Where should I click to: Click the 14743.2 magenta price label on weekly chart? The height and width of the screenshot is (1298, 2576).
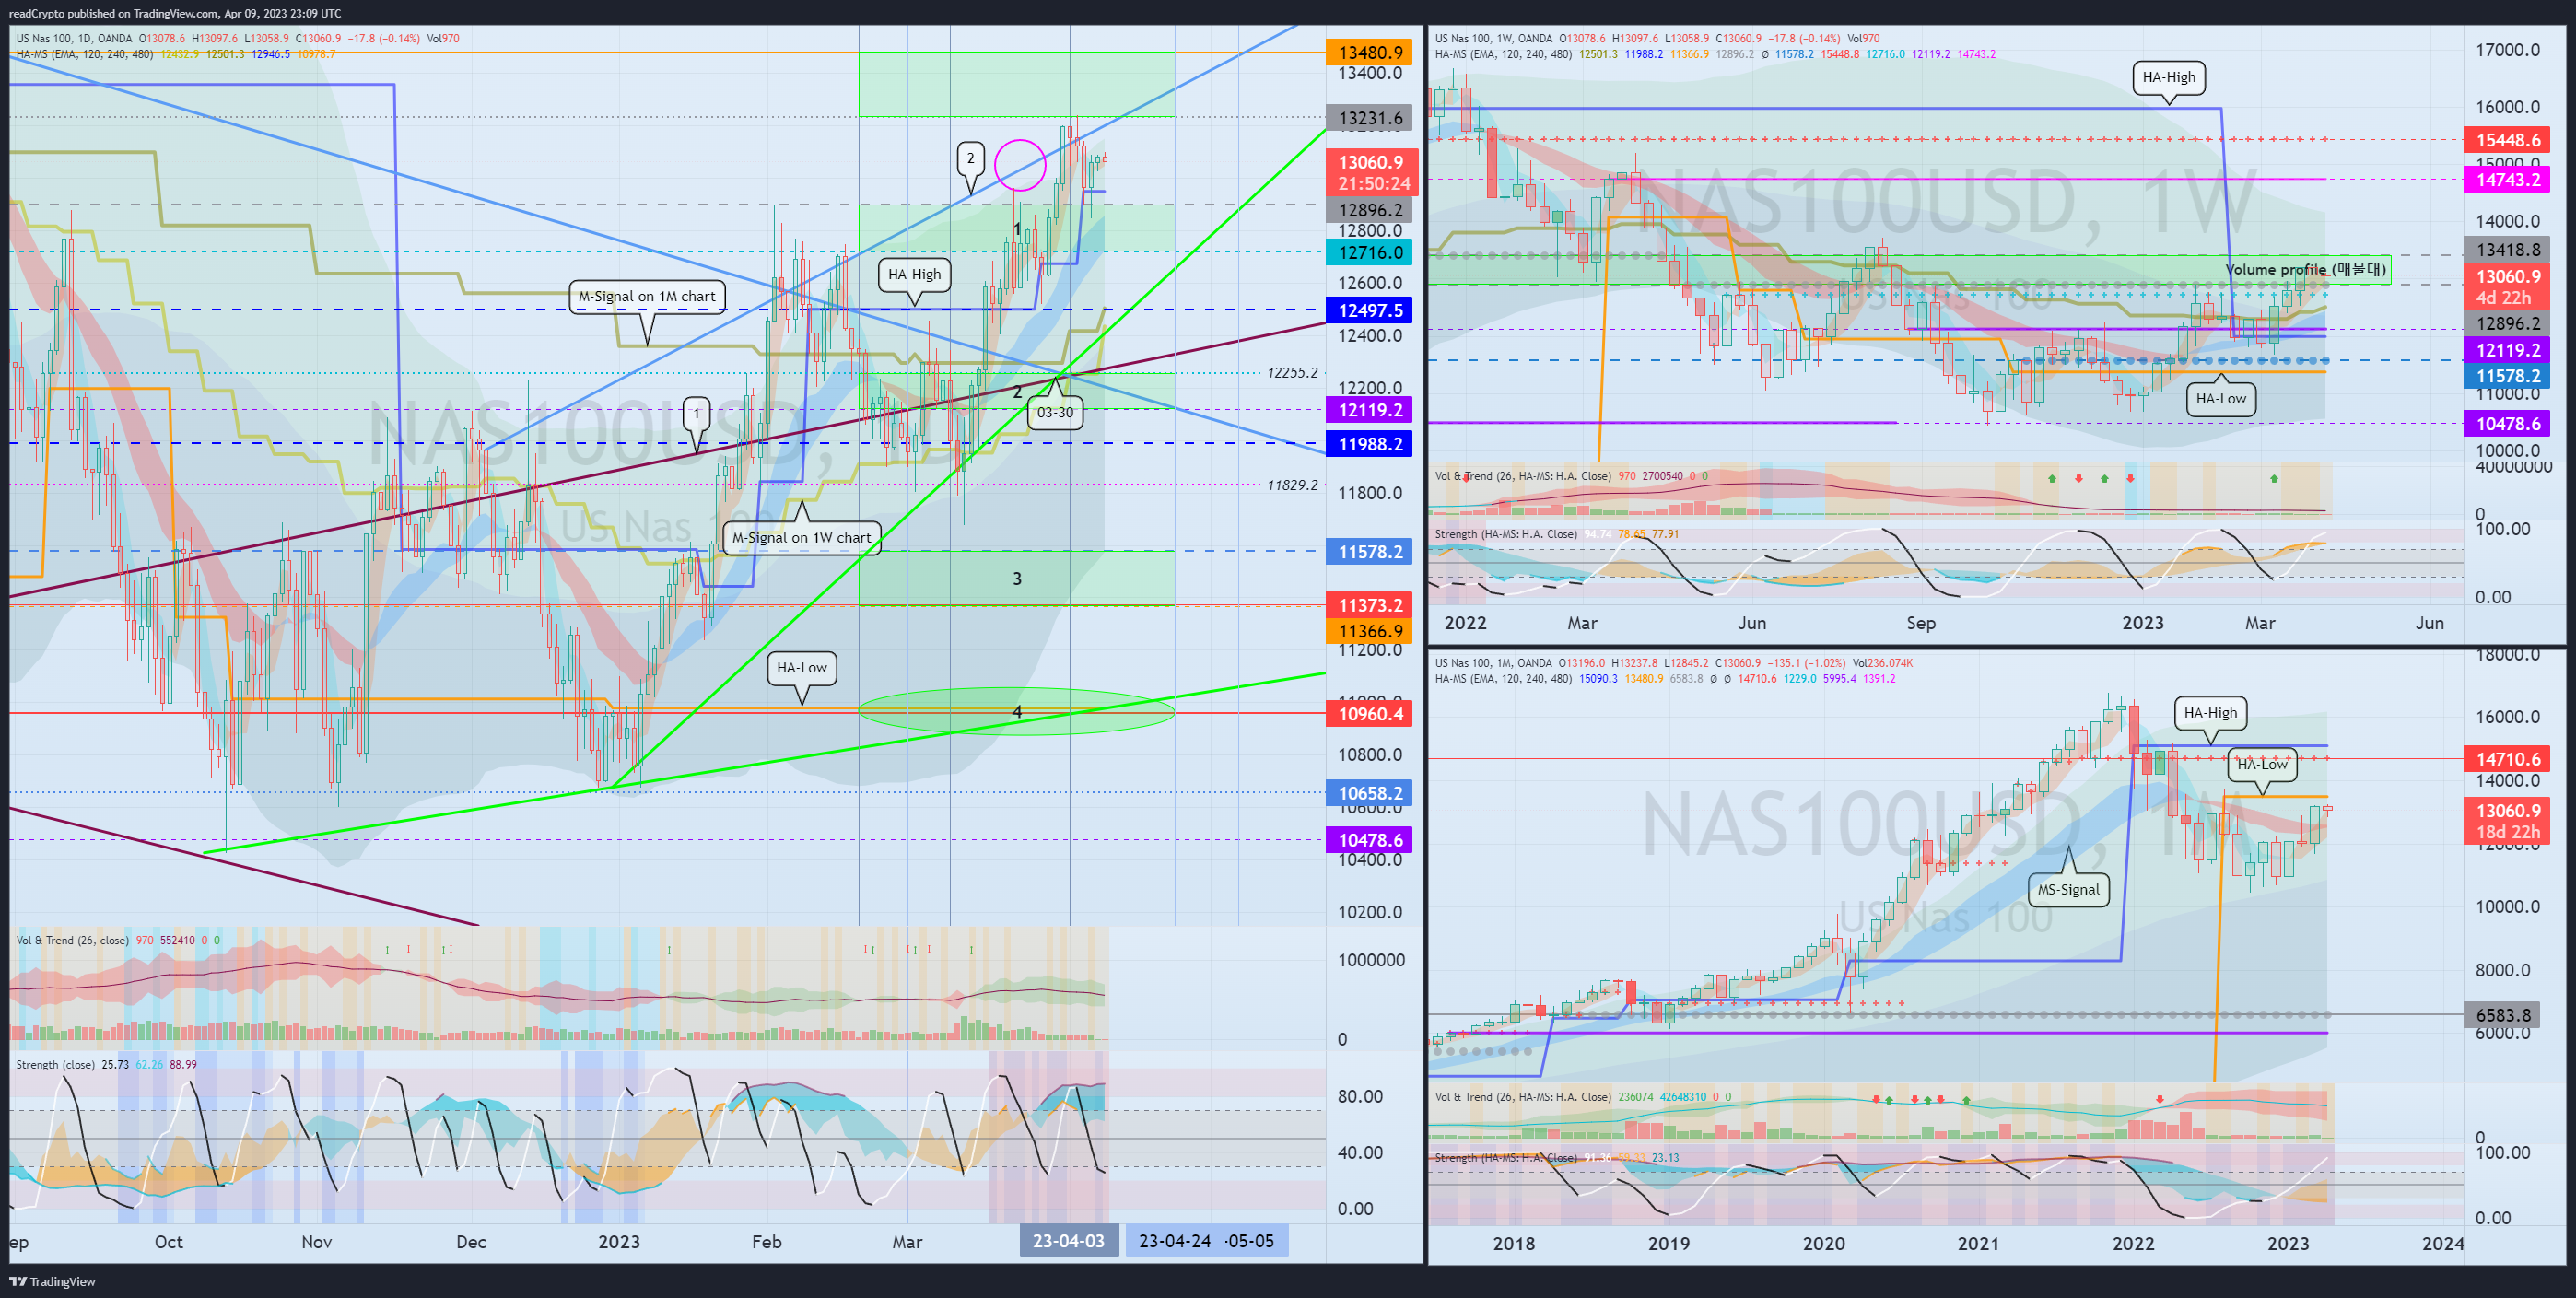pos(2507,180)
